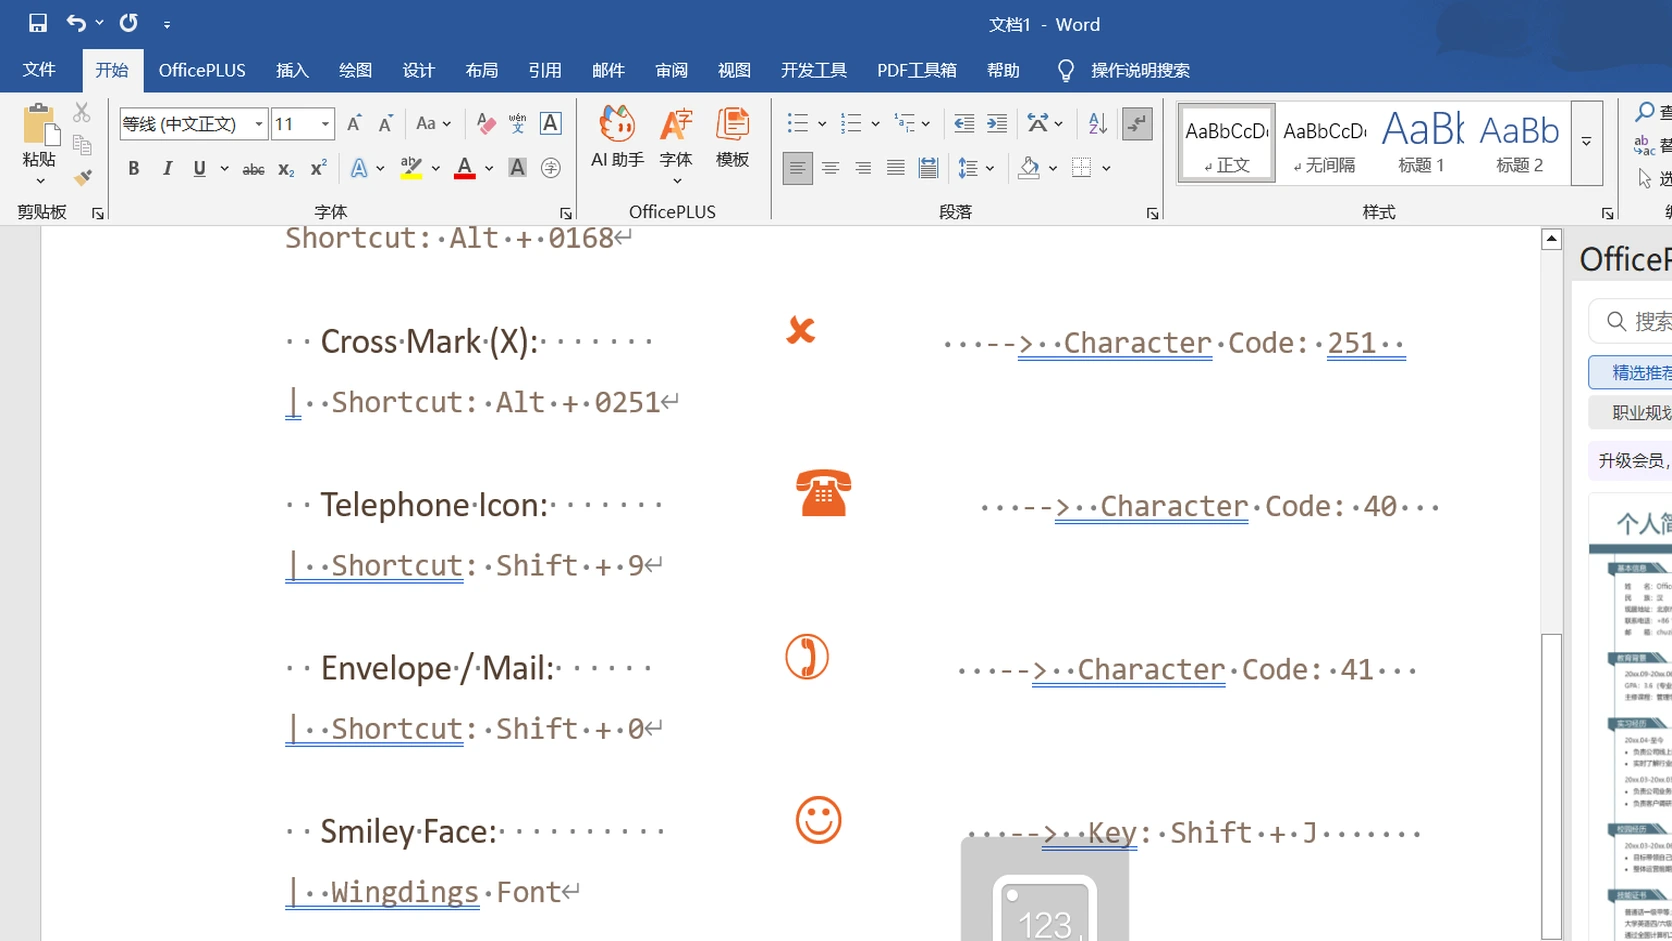
Task: Open the 模板 templates button
Action: 732,137
